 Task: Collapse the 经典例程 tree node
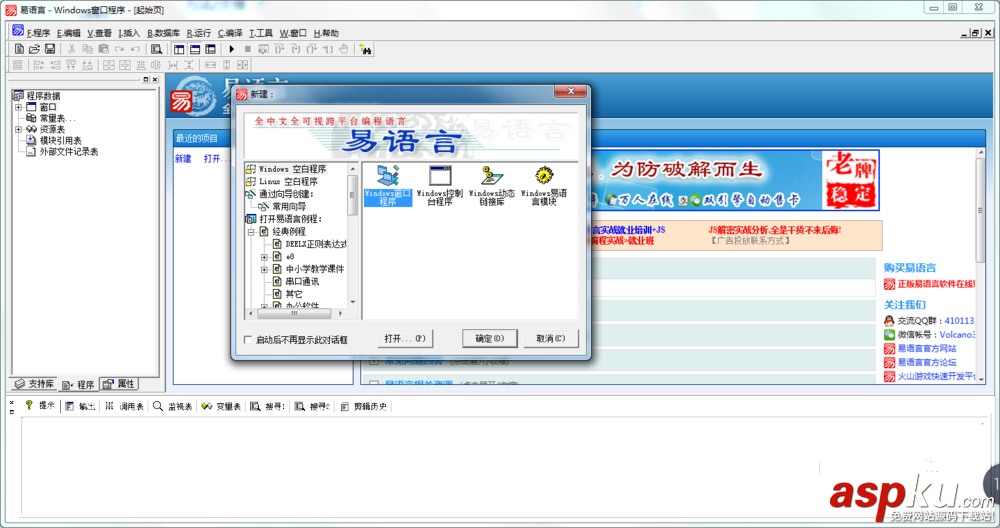[x=252, y=231]
